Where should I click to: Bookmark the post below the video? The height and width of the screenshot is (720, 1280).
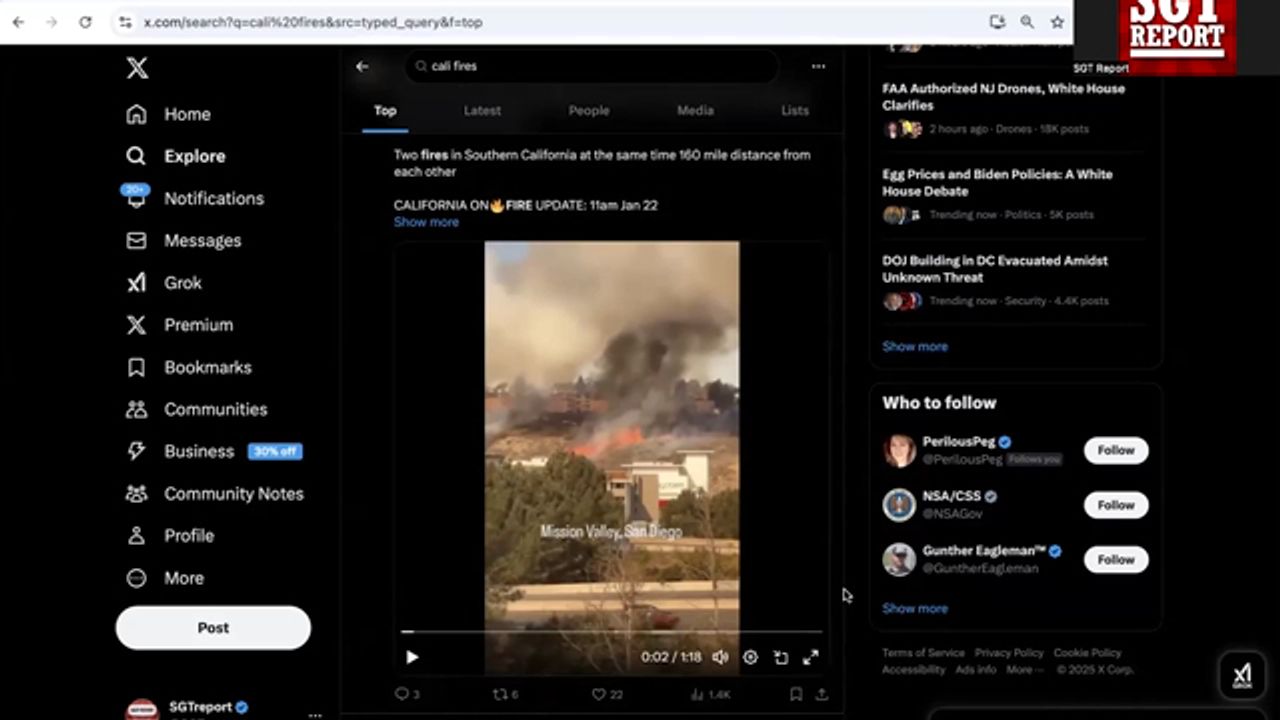(x=796, y=694)
